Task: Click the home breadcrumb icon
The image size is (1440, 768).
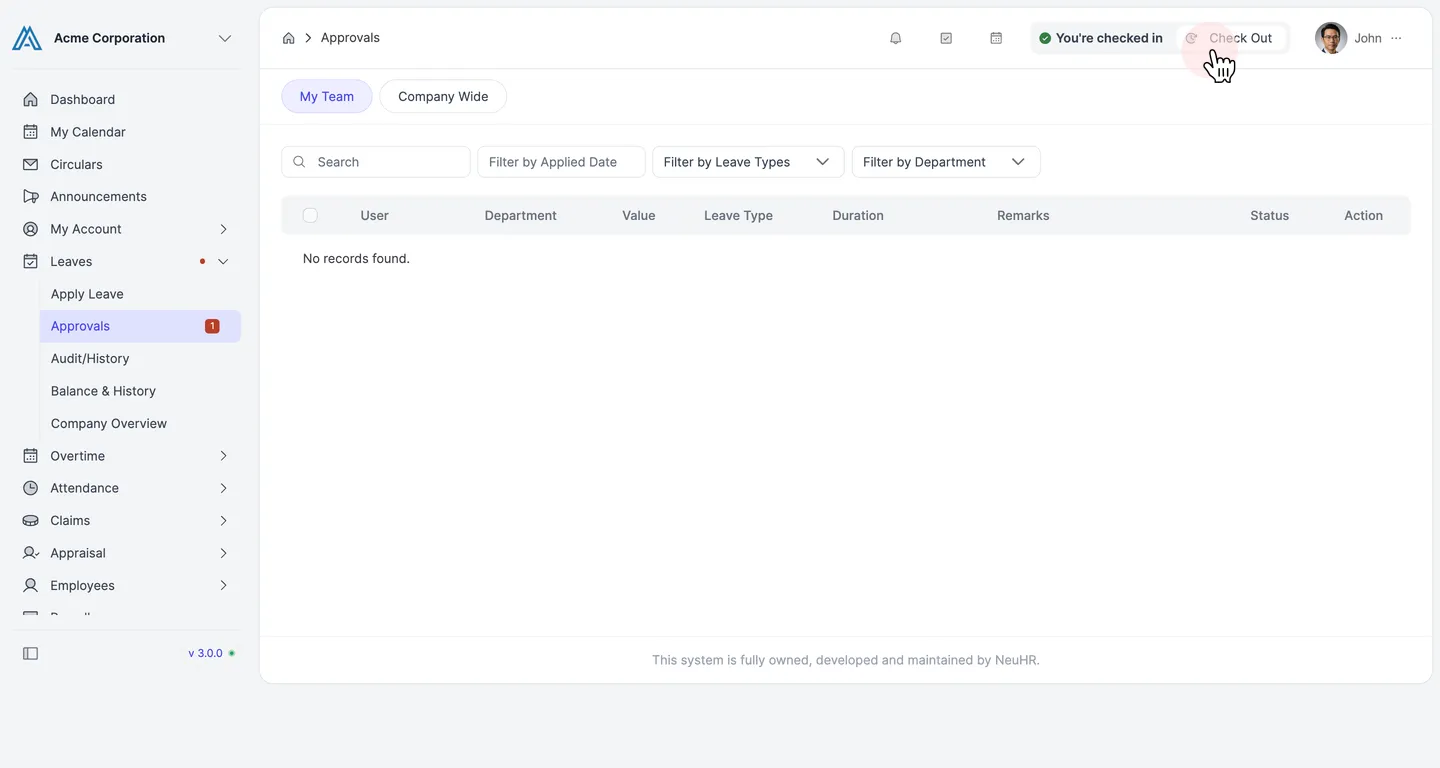Action: [x=288, y=38]
